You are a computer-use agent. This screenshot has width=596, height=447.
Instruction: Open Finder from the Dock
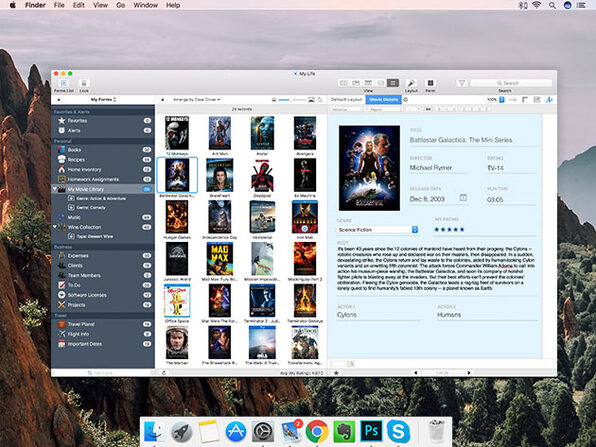coord(154,432)
